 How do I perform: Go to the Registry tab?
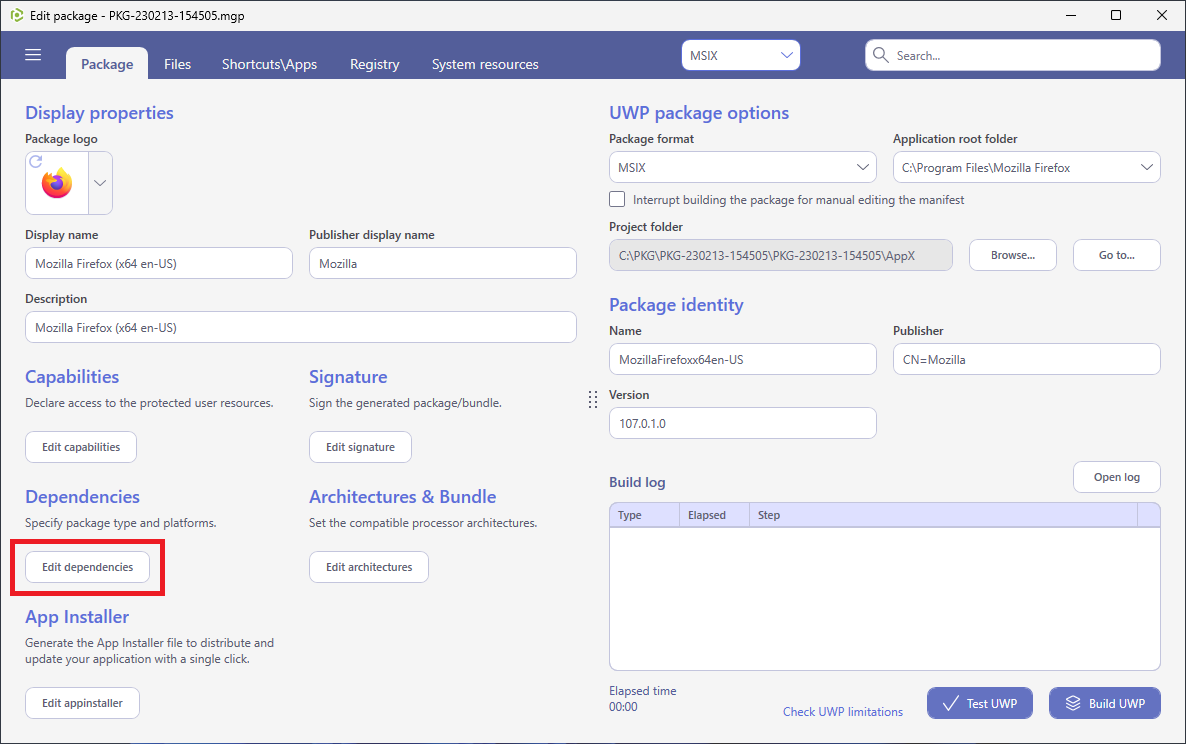pos(374,64)
